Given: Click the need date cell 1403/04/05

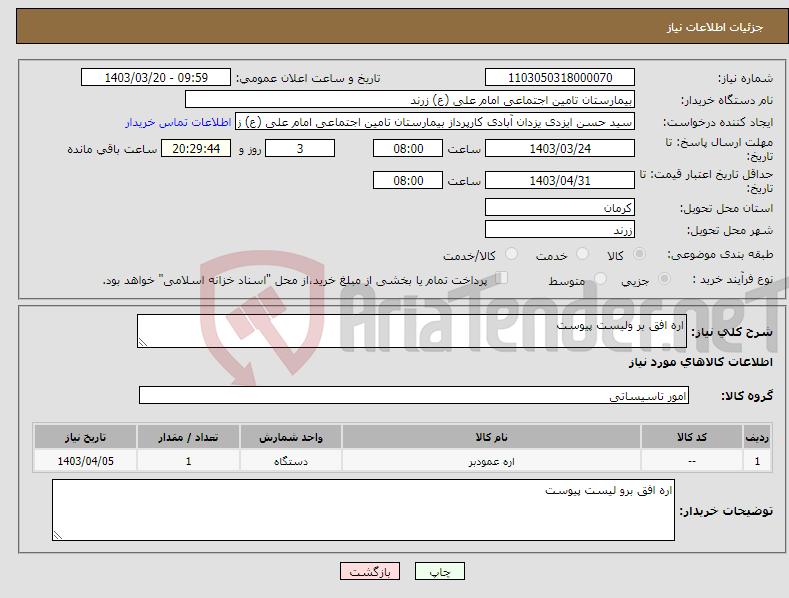Looking at the screenshot, I should click(86, 461).
